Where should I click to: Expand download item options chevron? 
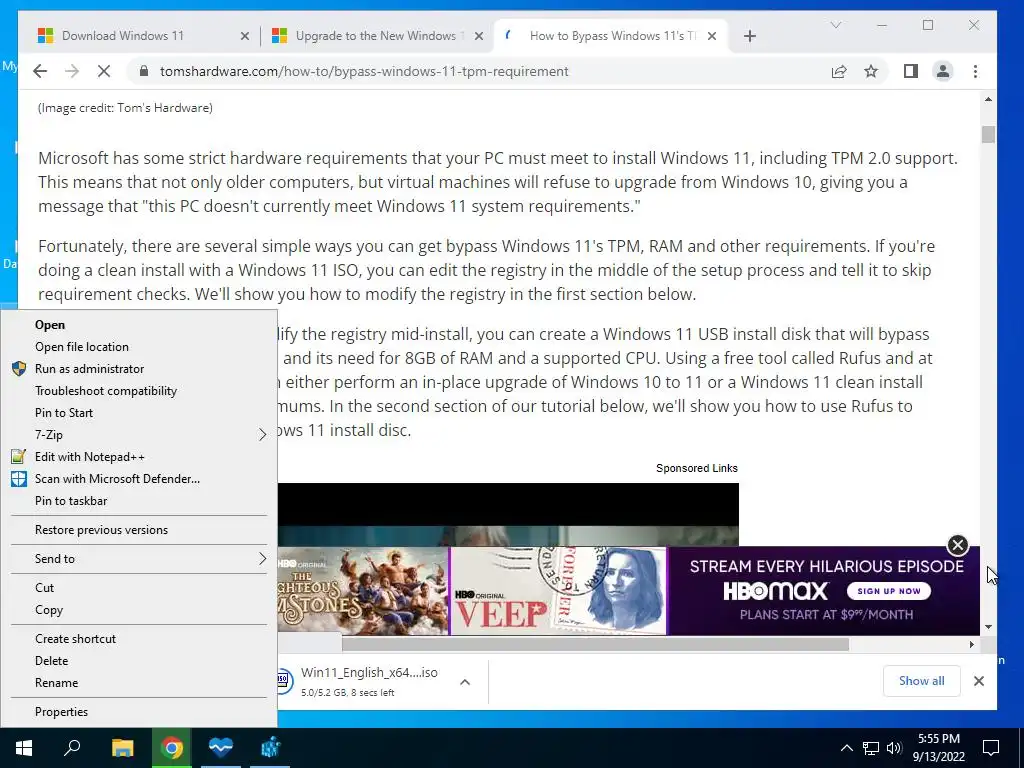(465, 682)
